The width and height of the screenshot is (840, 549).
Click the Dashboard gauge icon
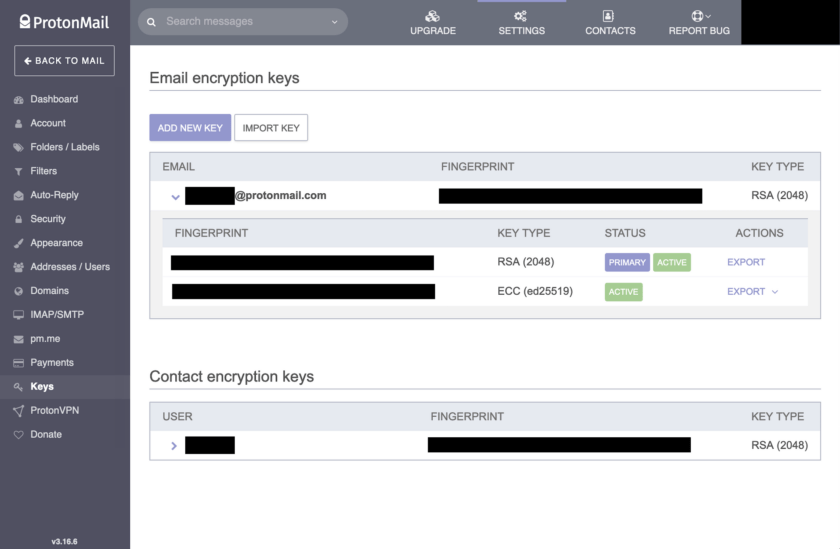(19, 100)
